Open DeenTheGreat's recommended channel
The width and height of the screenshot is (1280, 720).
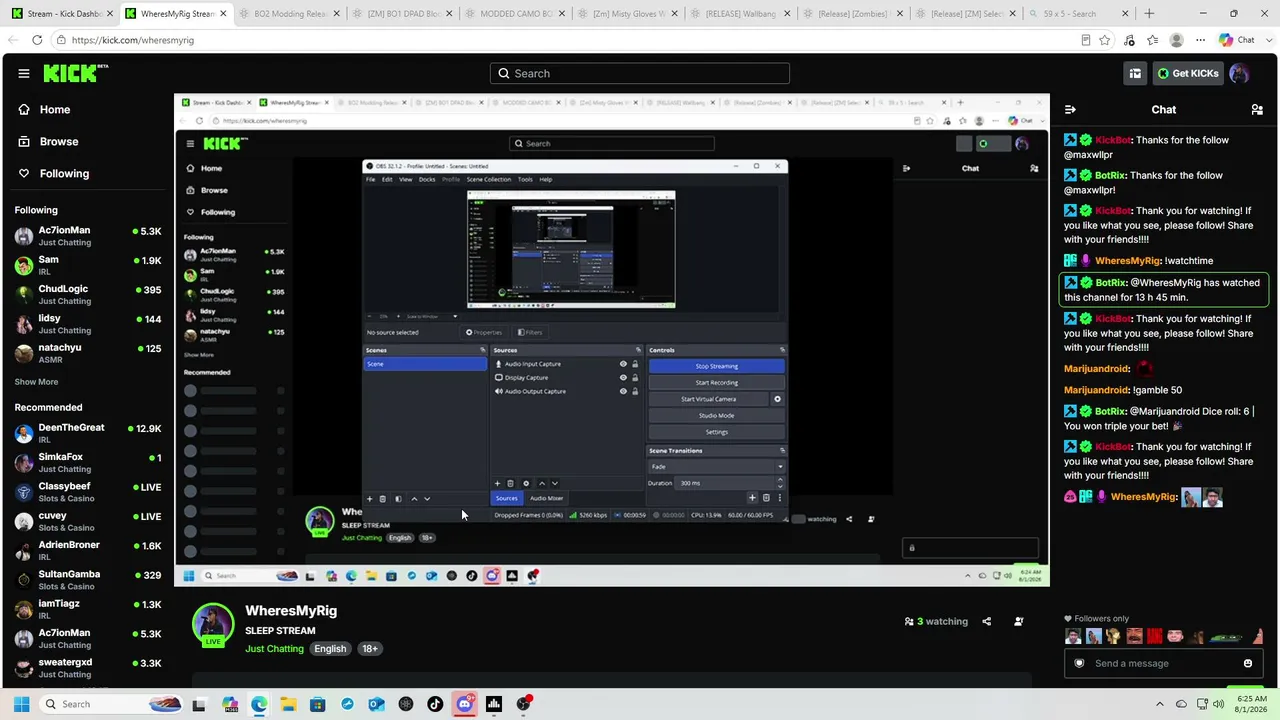pyautogui.click(x=88, y=433)
